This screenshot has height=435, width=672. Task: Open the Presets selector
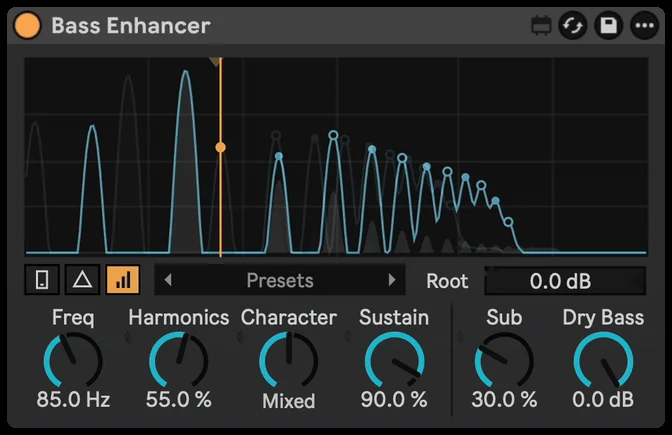pyautogui.click(x=280, y=280)
